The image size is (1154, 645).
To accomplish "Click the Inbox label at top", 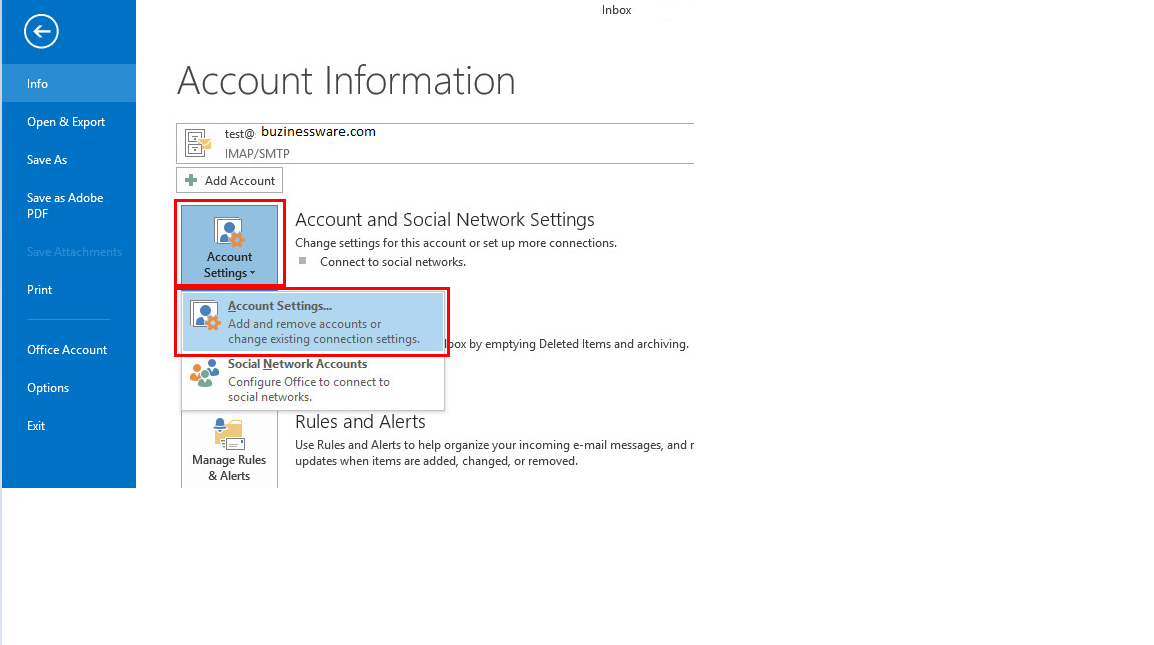I will pos(616,9).
